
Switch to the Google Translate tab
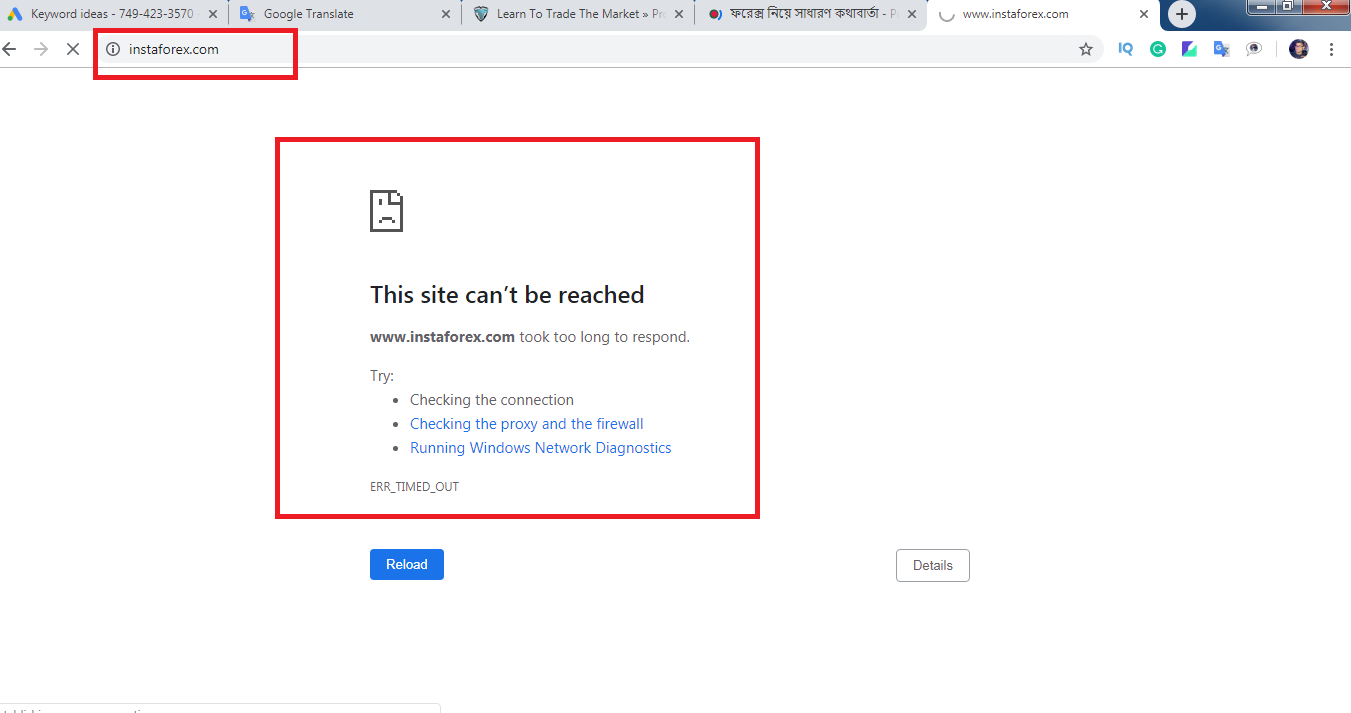(345, 14)
